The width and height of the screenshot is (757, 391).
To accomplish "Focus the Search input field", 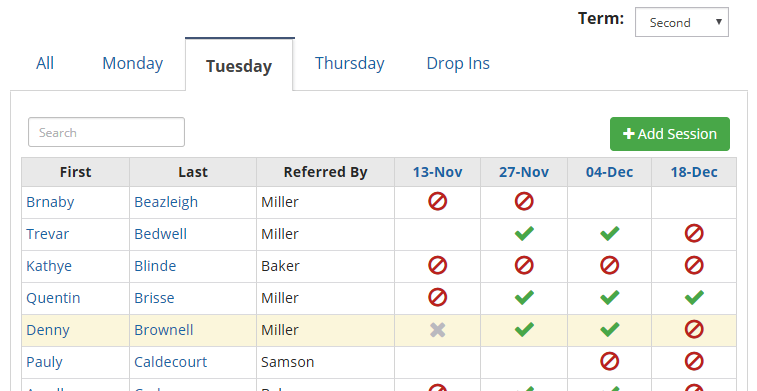I will 106,132.
